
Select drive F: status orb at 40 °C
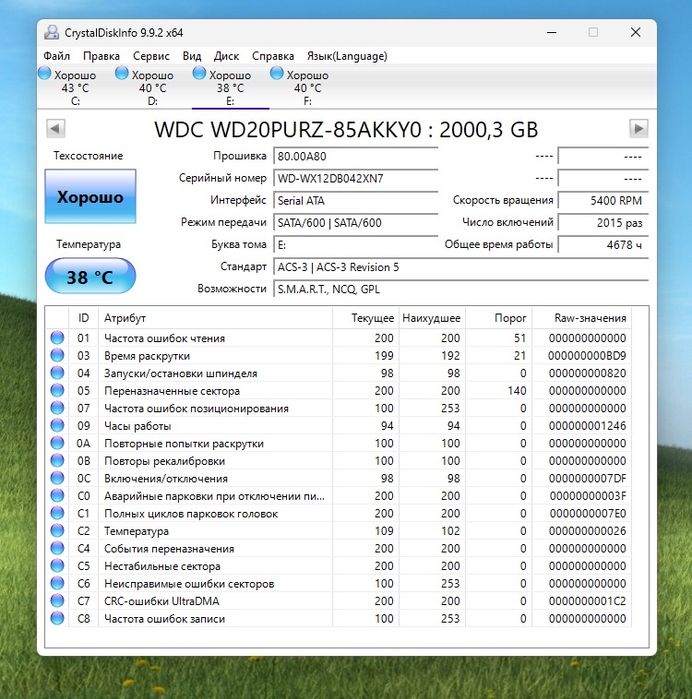(277, 73)
